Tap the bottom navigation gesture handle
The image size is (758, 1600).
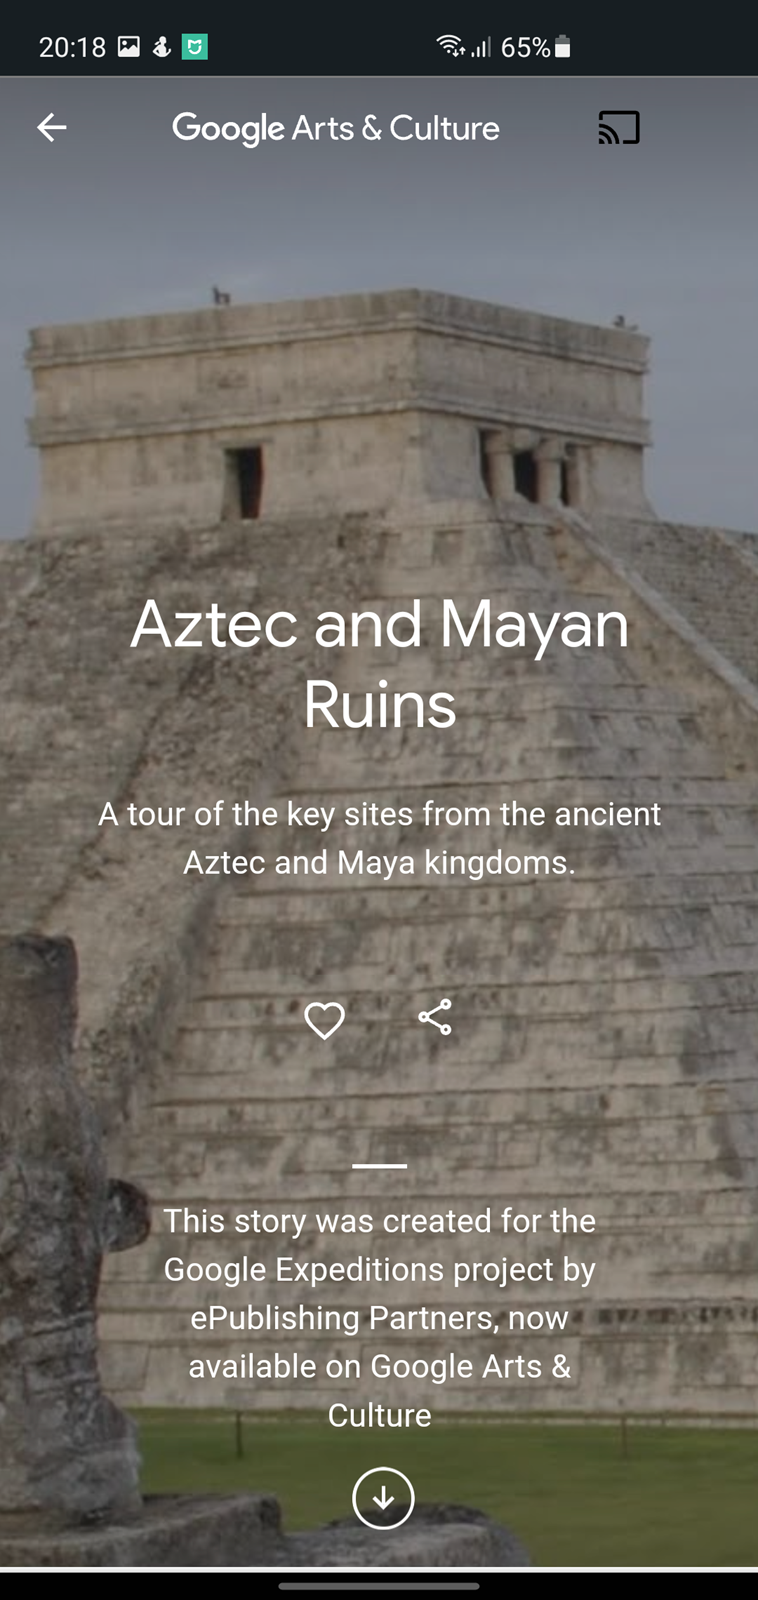click(x=379, y=1585)
